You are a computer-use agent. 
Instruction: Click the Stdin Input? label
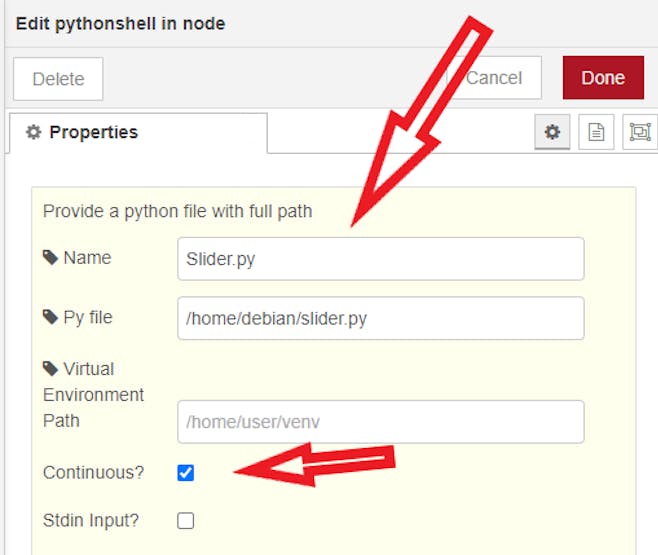[91, 521]
